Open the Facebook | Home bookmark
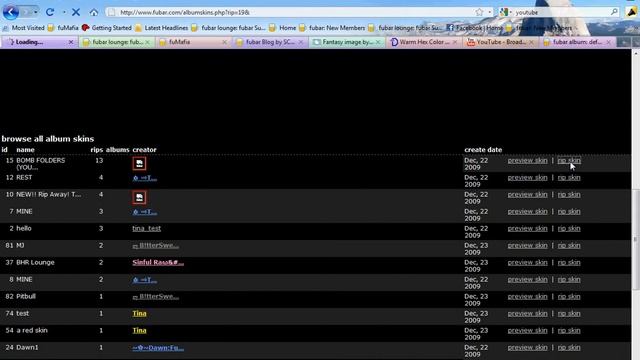Screen dimensions: 640x360 click(475, 28)
